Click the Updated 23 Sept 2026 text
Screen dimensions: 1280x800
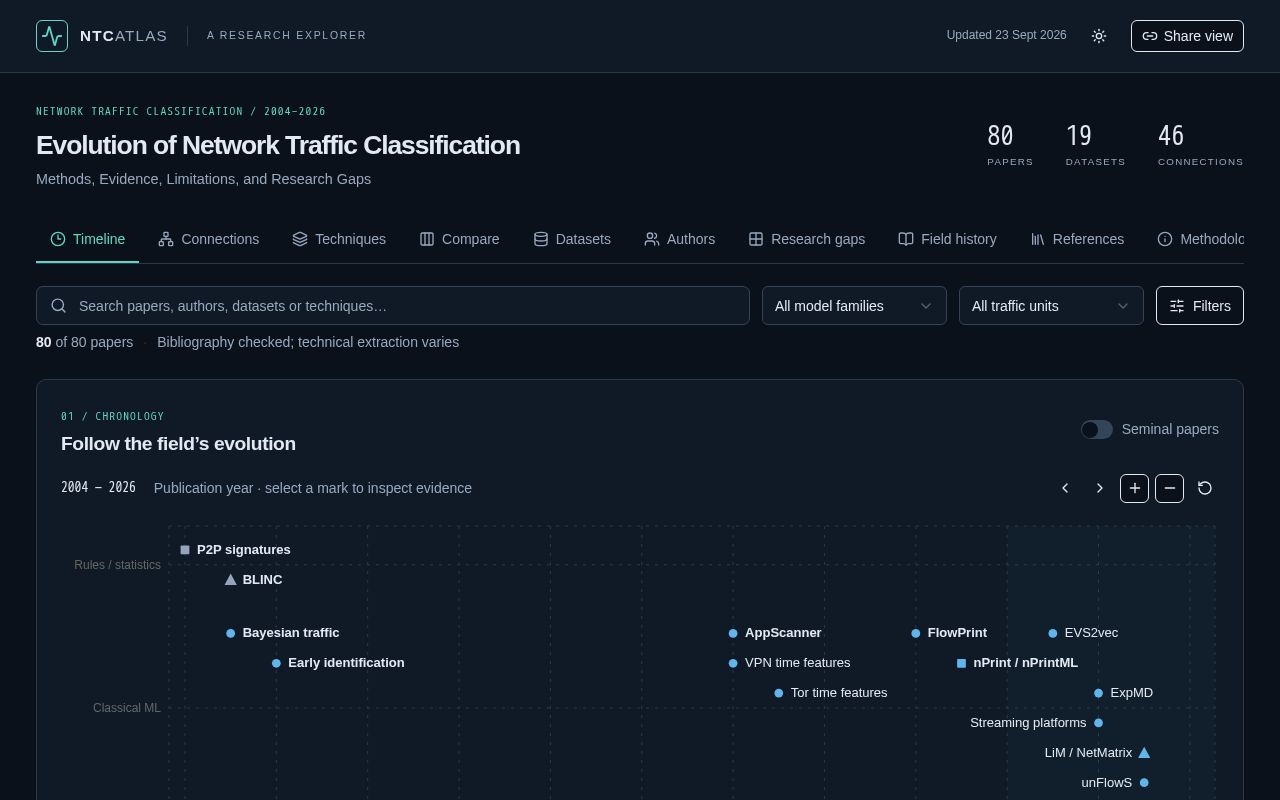1006,35
